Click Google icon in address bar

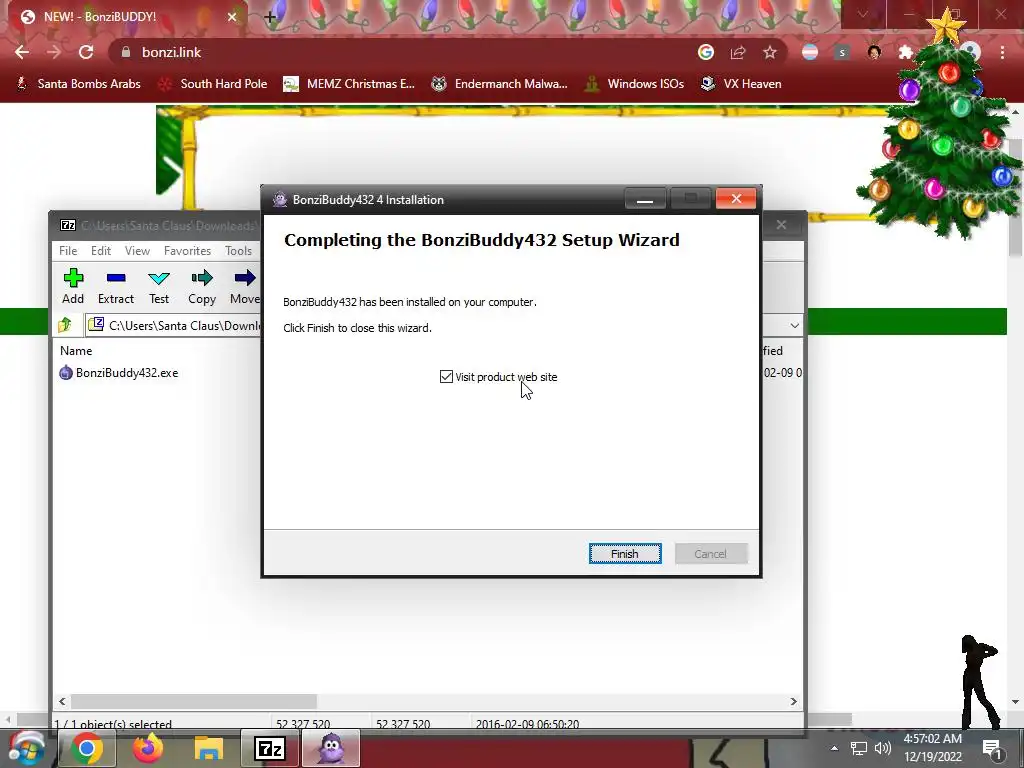tap(706, 52)
